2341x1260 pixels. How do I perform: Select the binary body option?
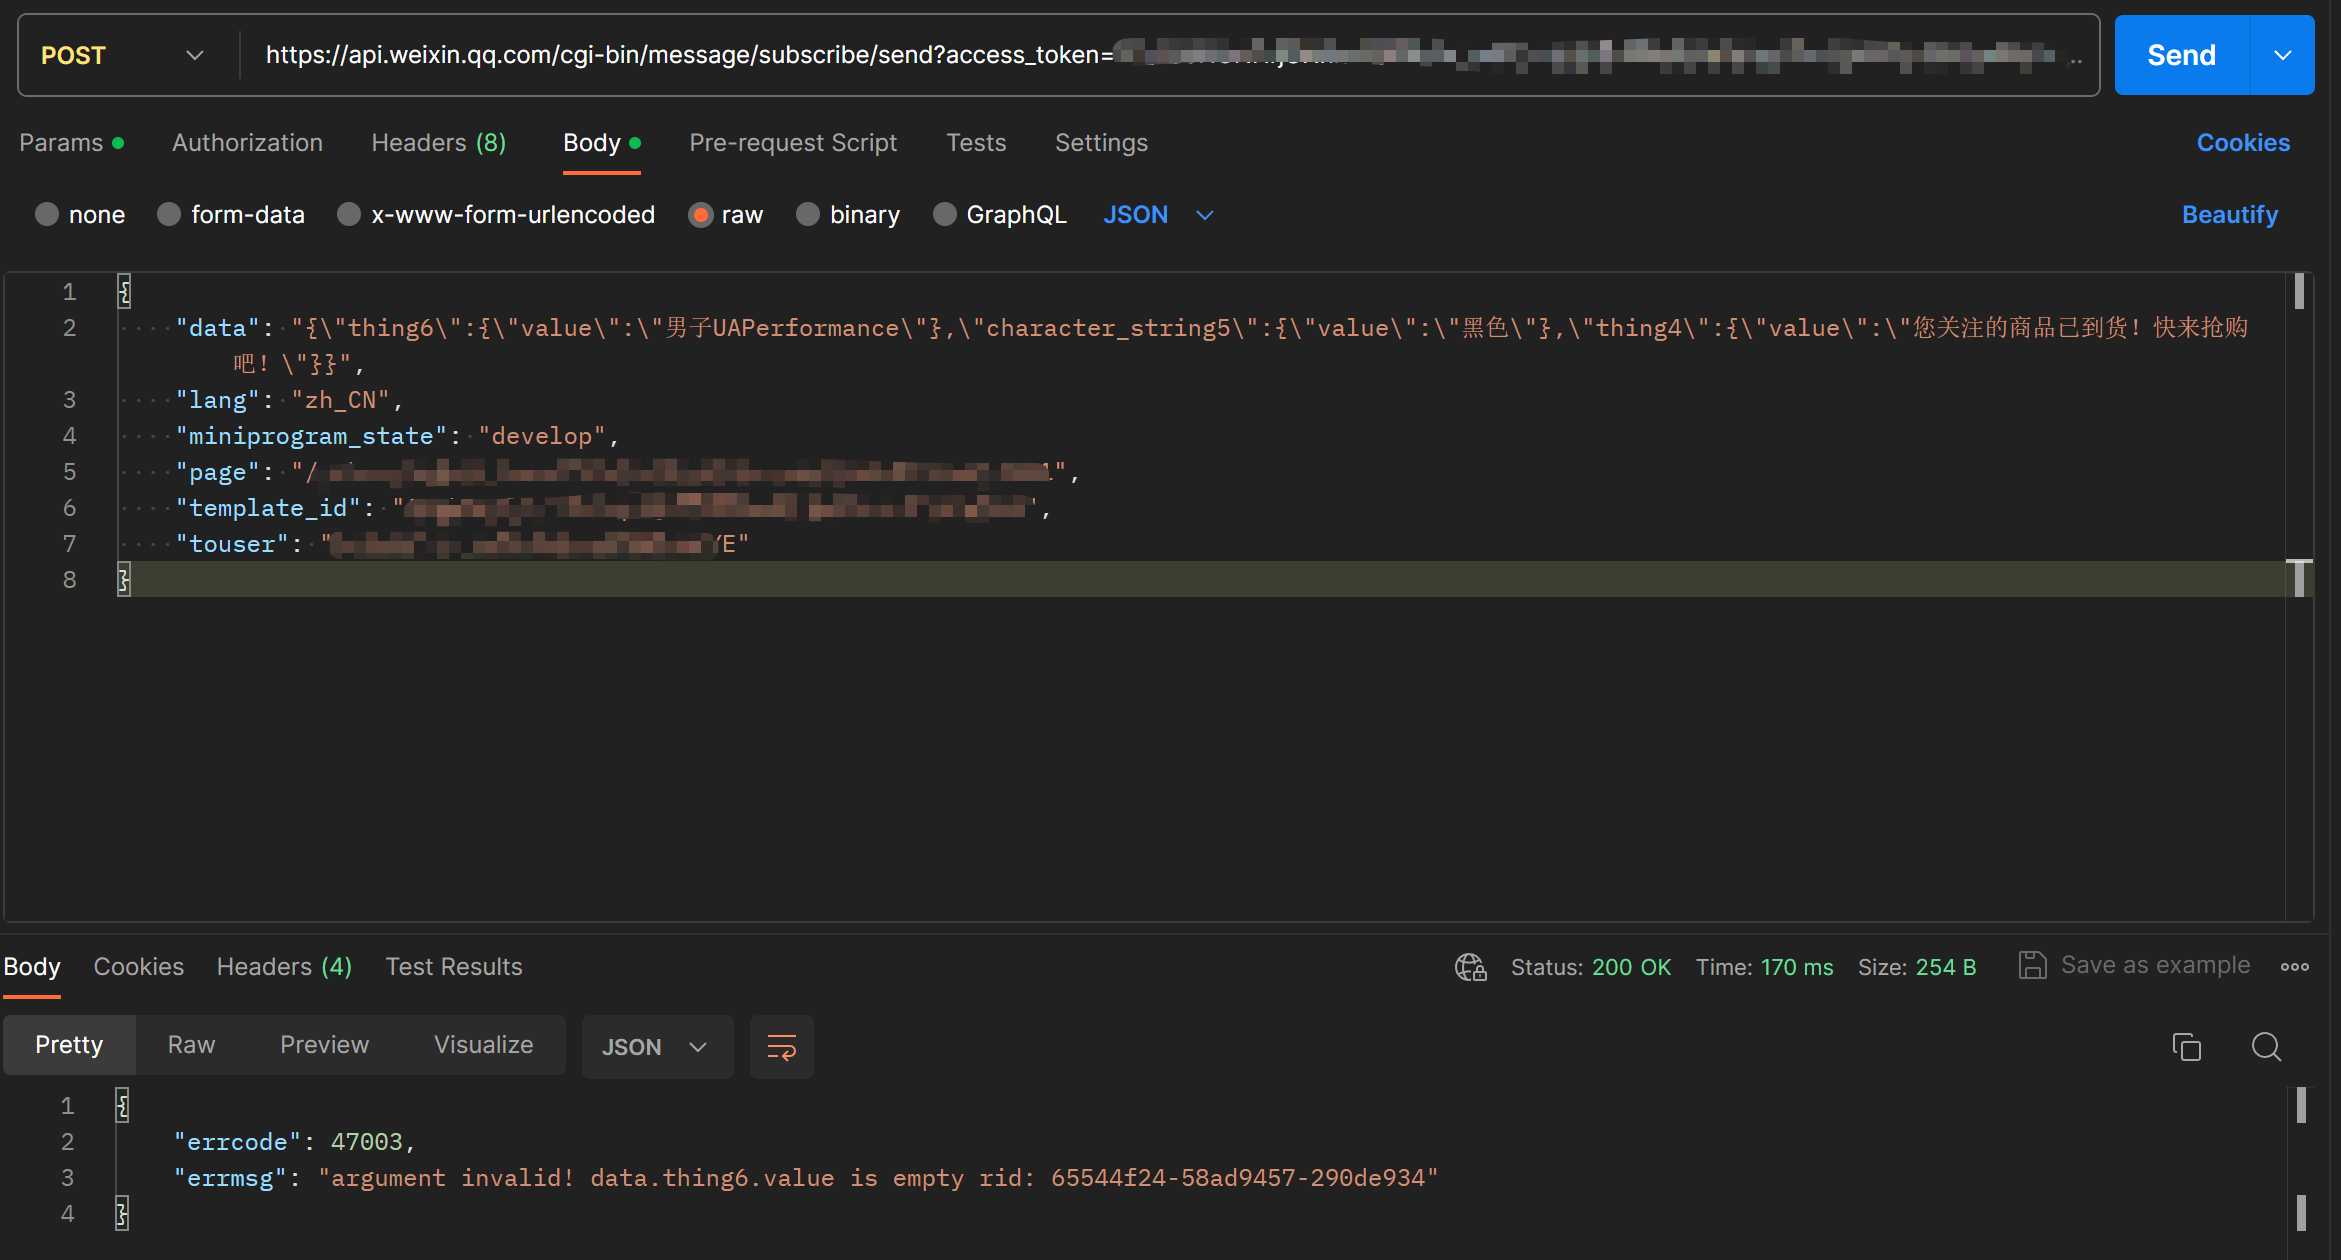click(x=808, y=215)
